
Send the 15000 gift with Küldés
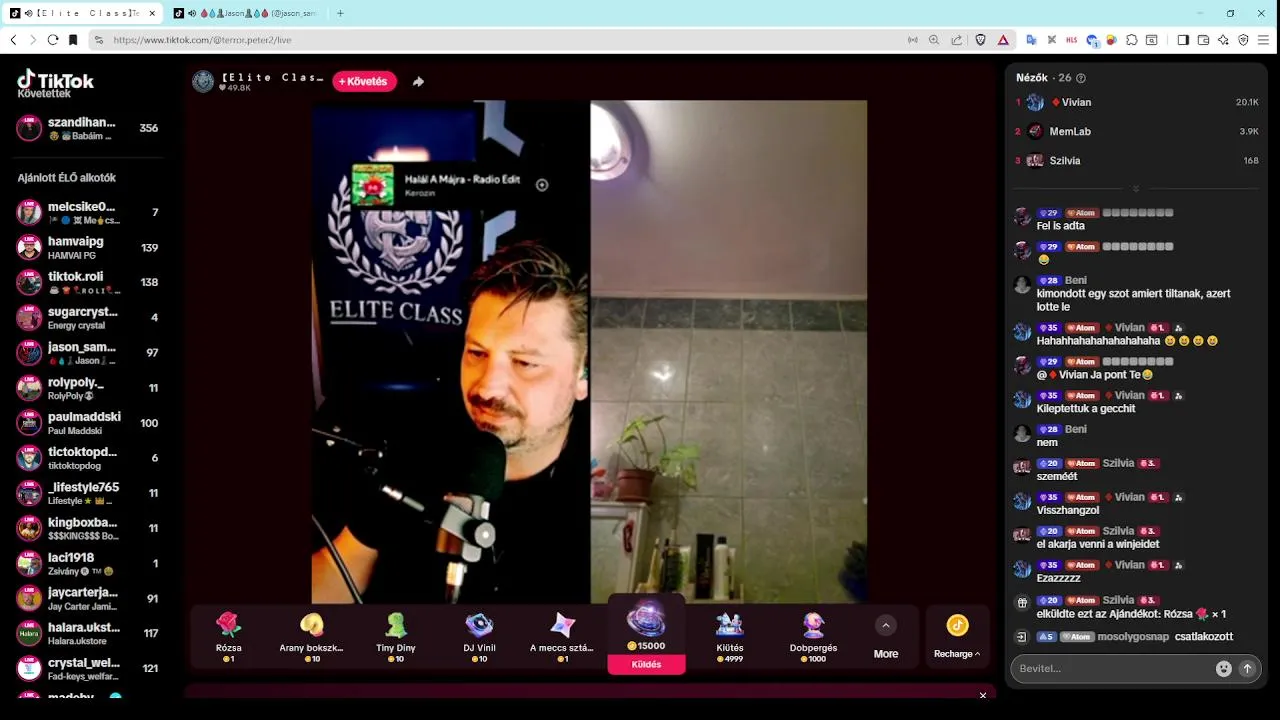tap(647, 664)
